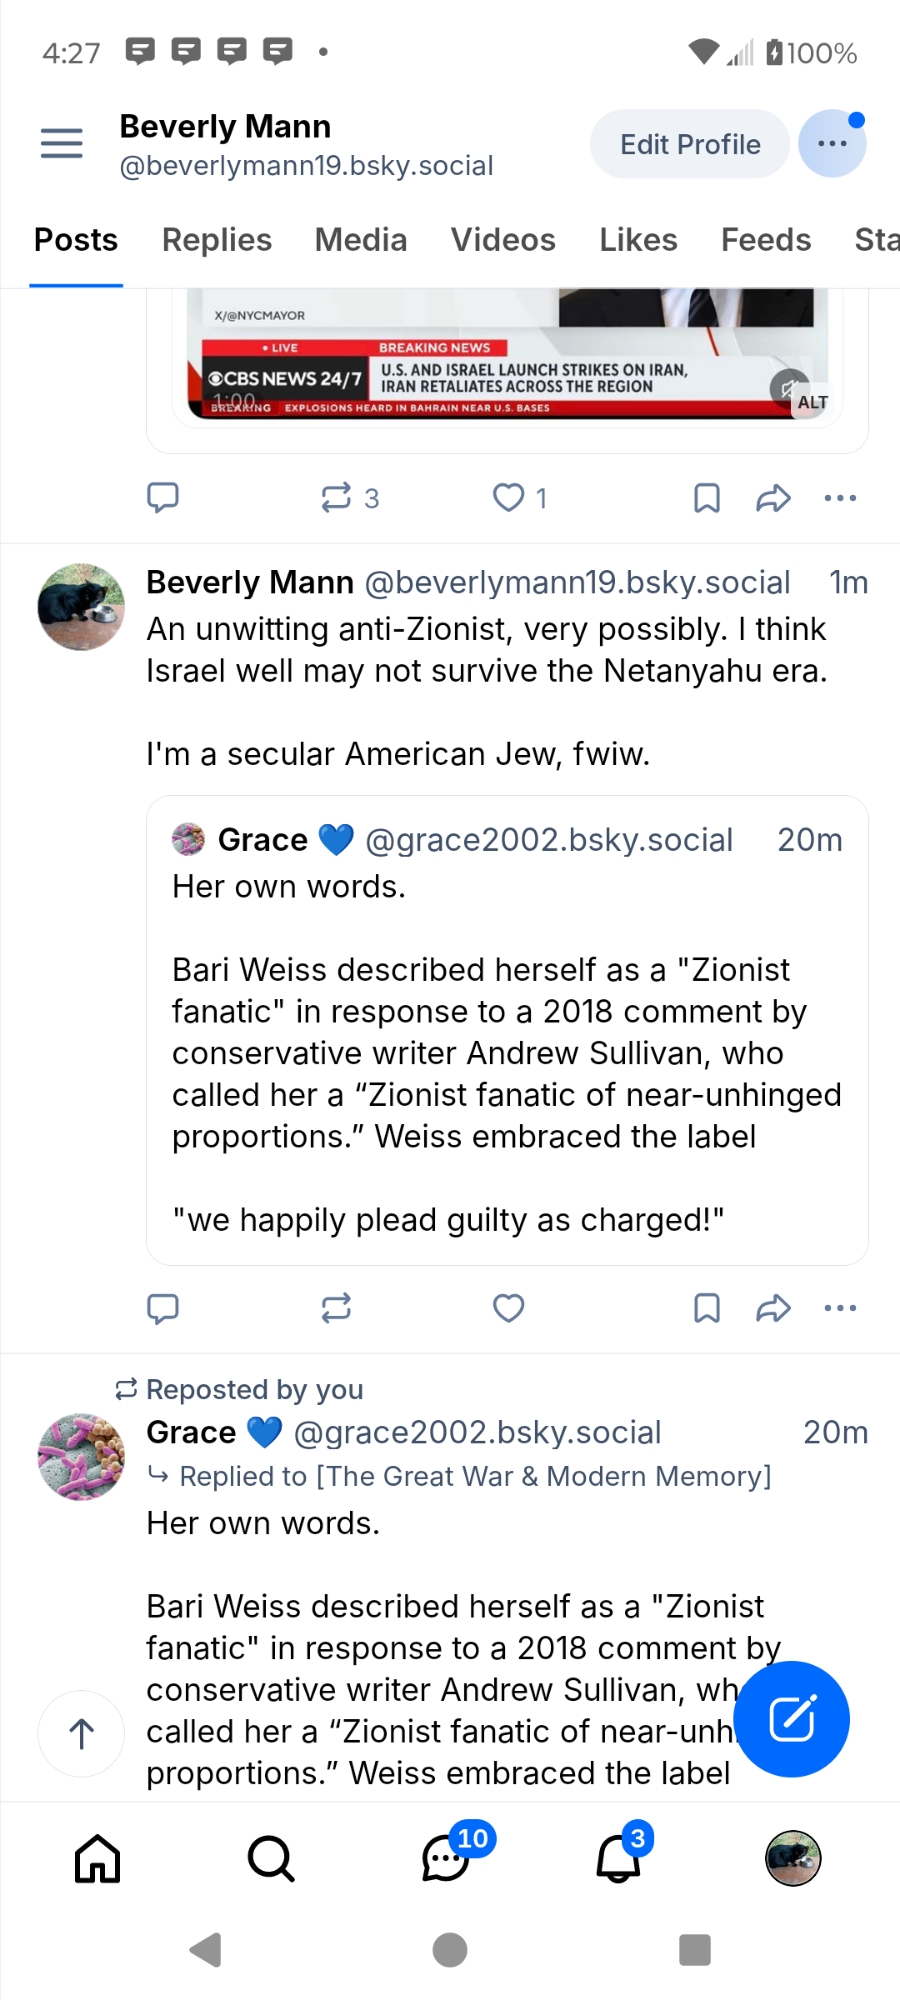
Task: Open chat messages with 10 badge
Action: (x=446, y=1859)
